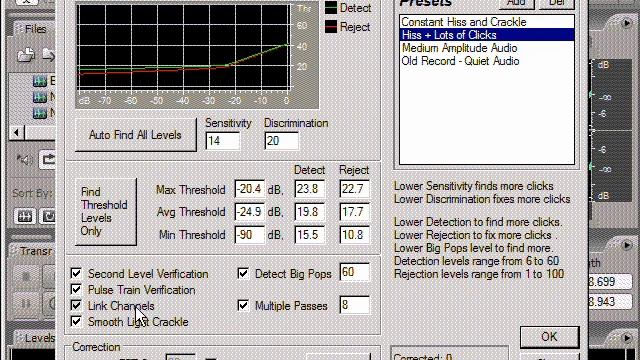
Task: Click Max Threshold dB field -20.4
Action: (249, 189)
